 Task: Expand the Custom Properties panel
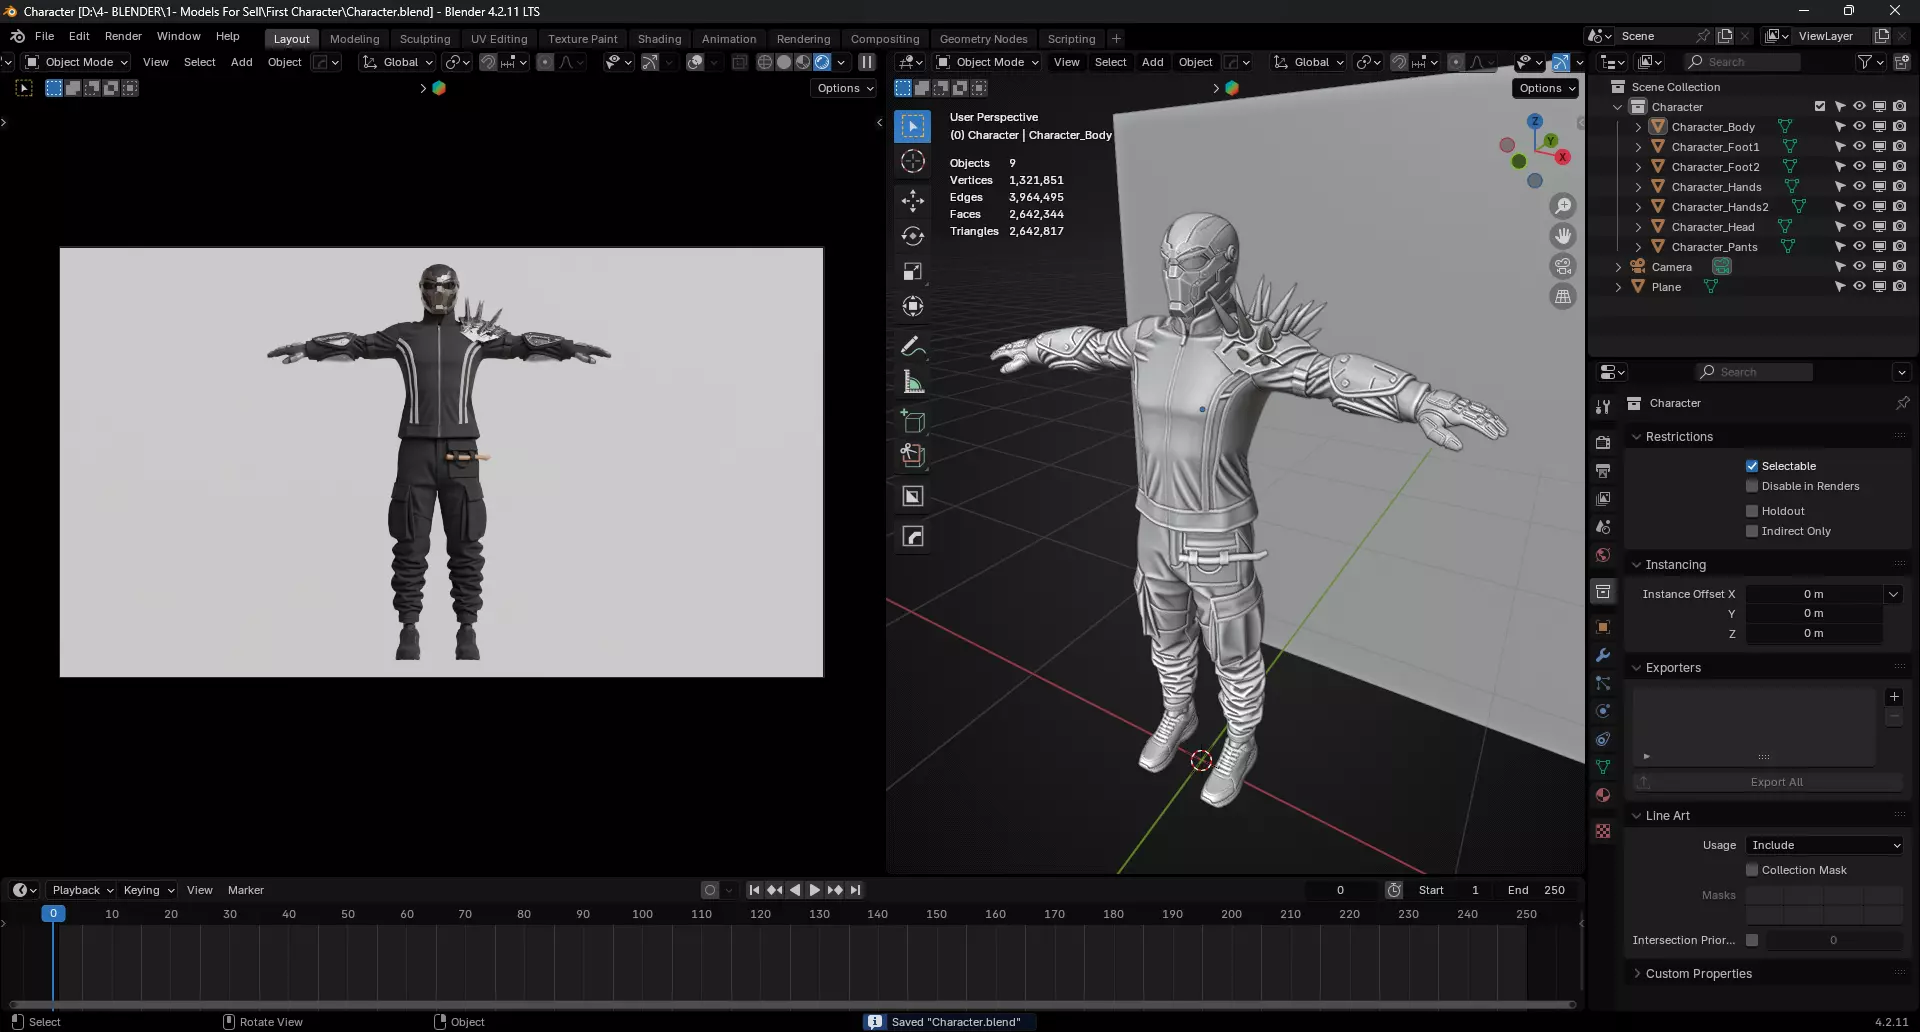(x=1698, y=974)
